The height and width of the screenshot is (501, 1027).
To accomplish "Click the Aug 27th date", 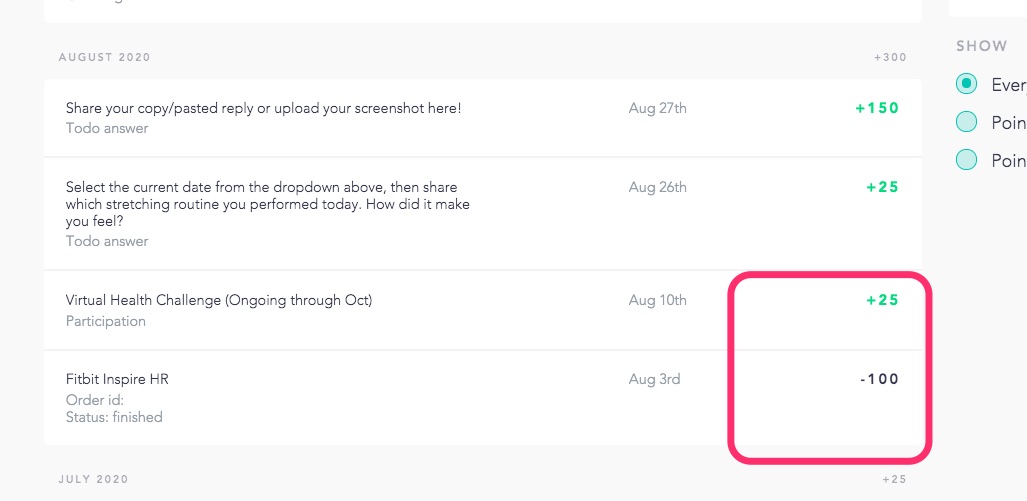I will (658, 109).
